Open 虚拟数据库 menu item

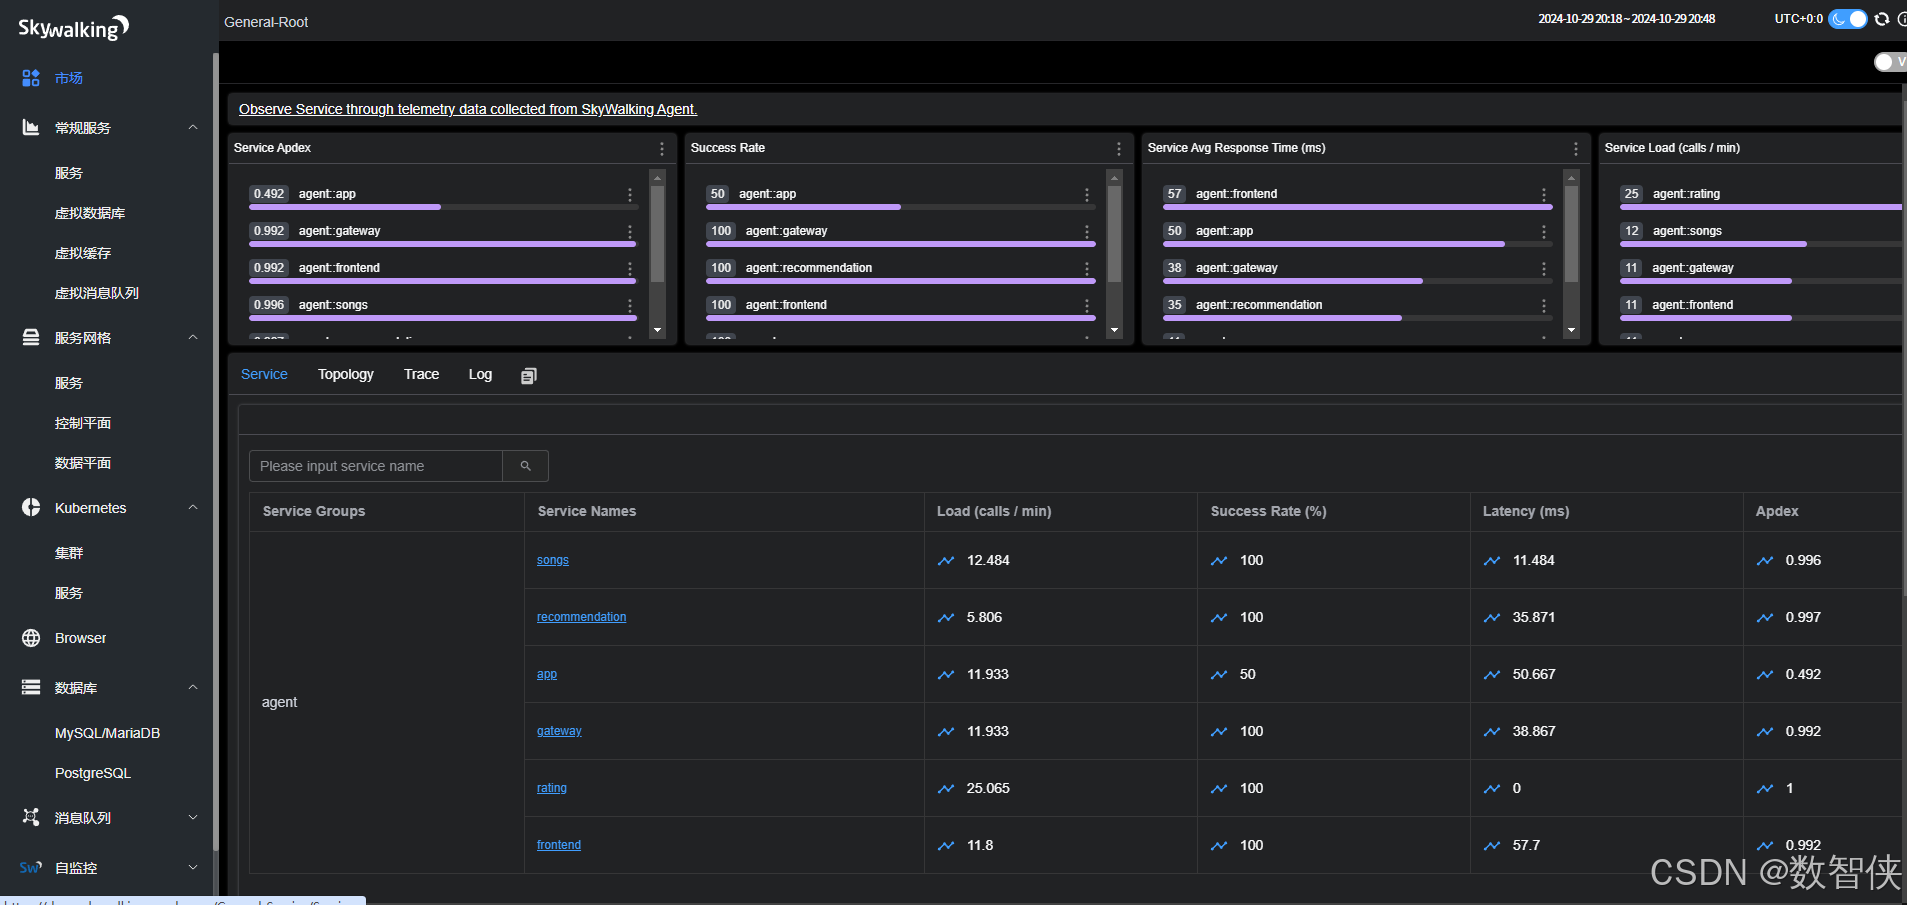point(90,213)
